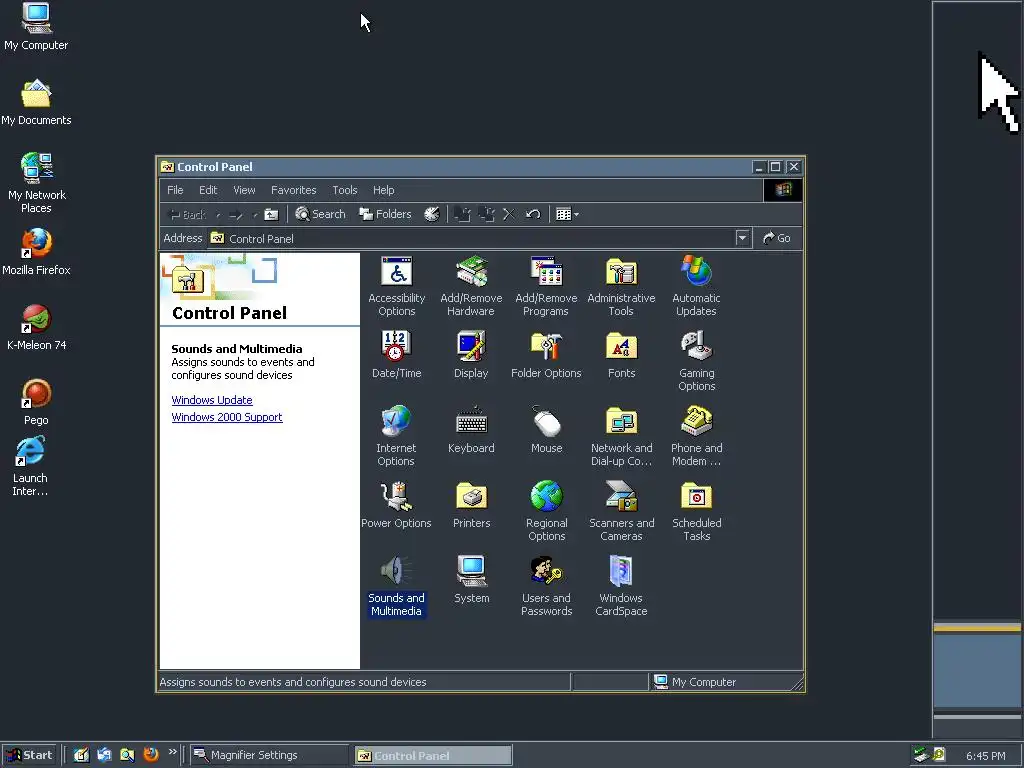Select My Computer desktop icon
The height and width of the screenshot is (768, 1024).
(36, 27)
